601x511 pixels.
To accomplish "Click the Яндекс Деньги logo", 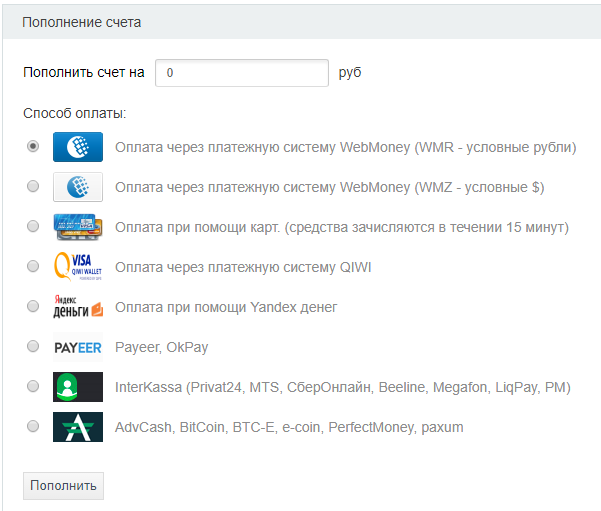I will pos(78,307).
